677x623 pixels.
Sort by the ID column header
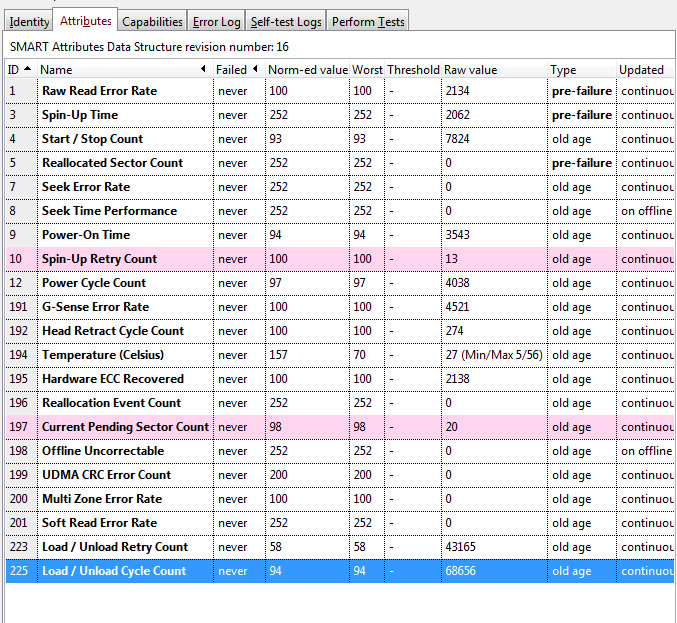click(x=21, y=70)
